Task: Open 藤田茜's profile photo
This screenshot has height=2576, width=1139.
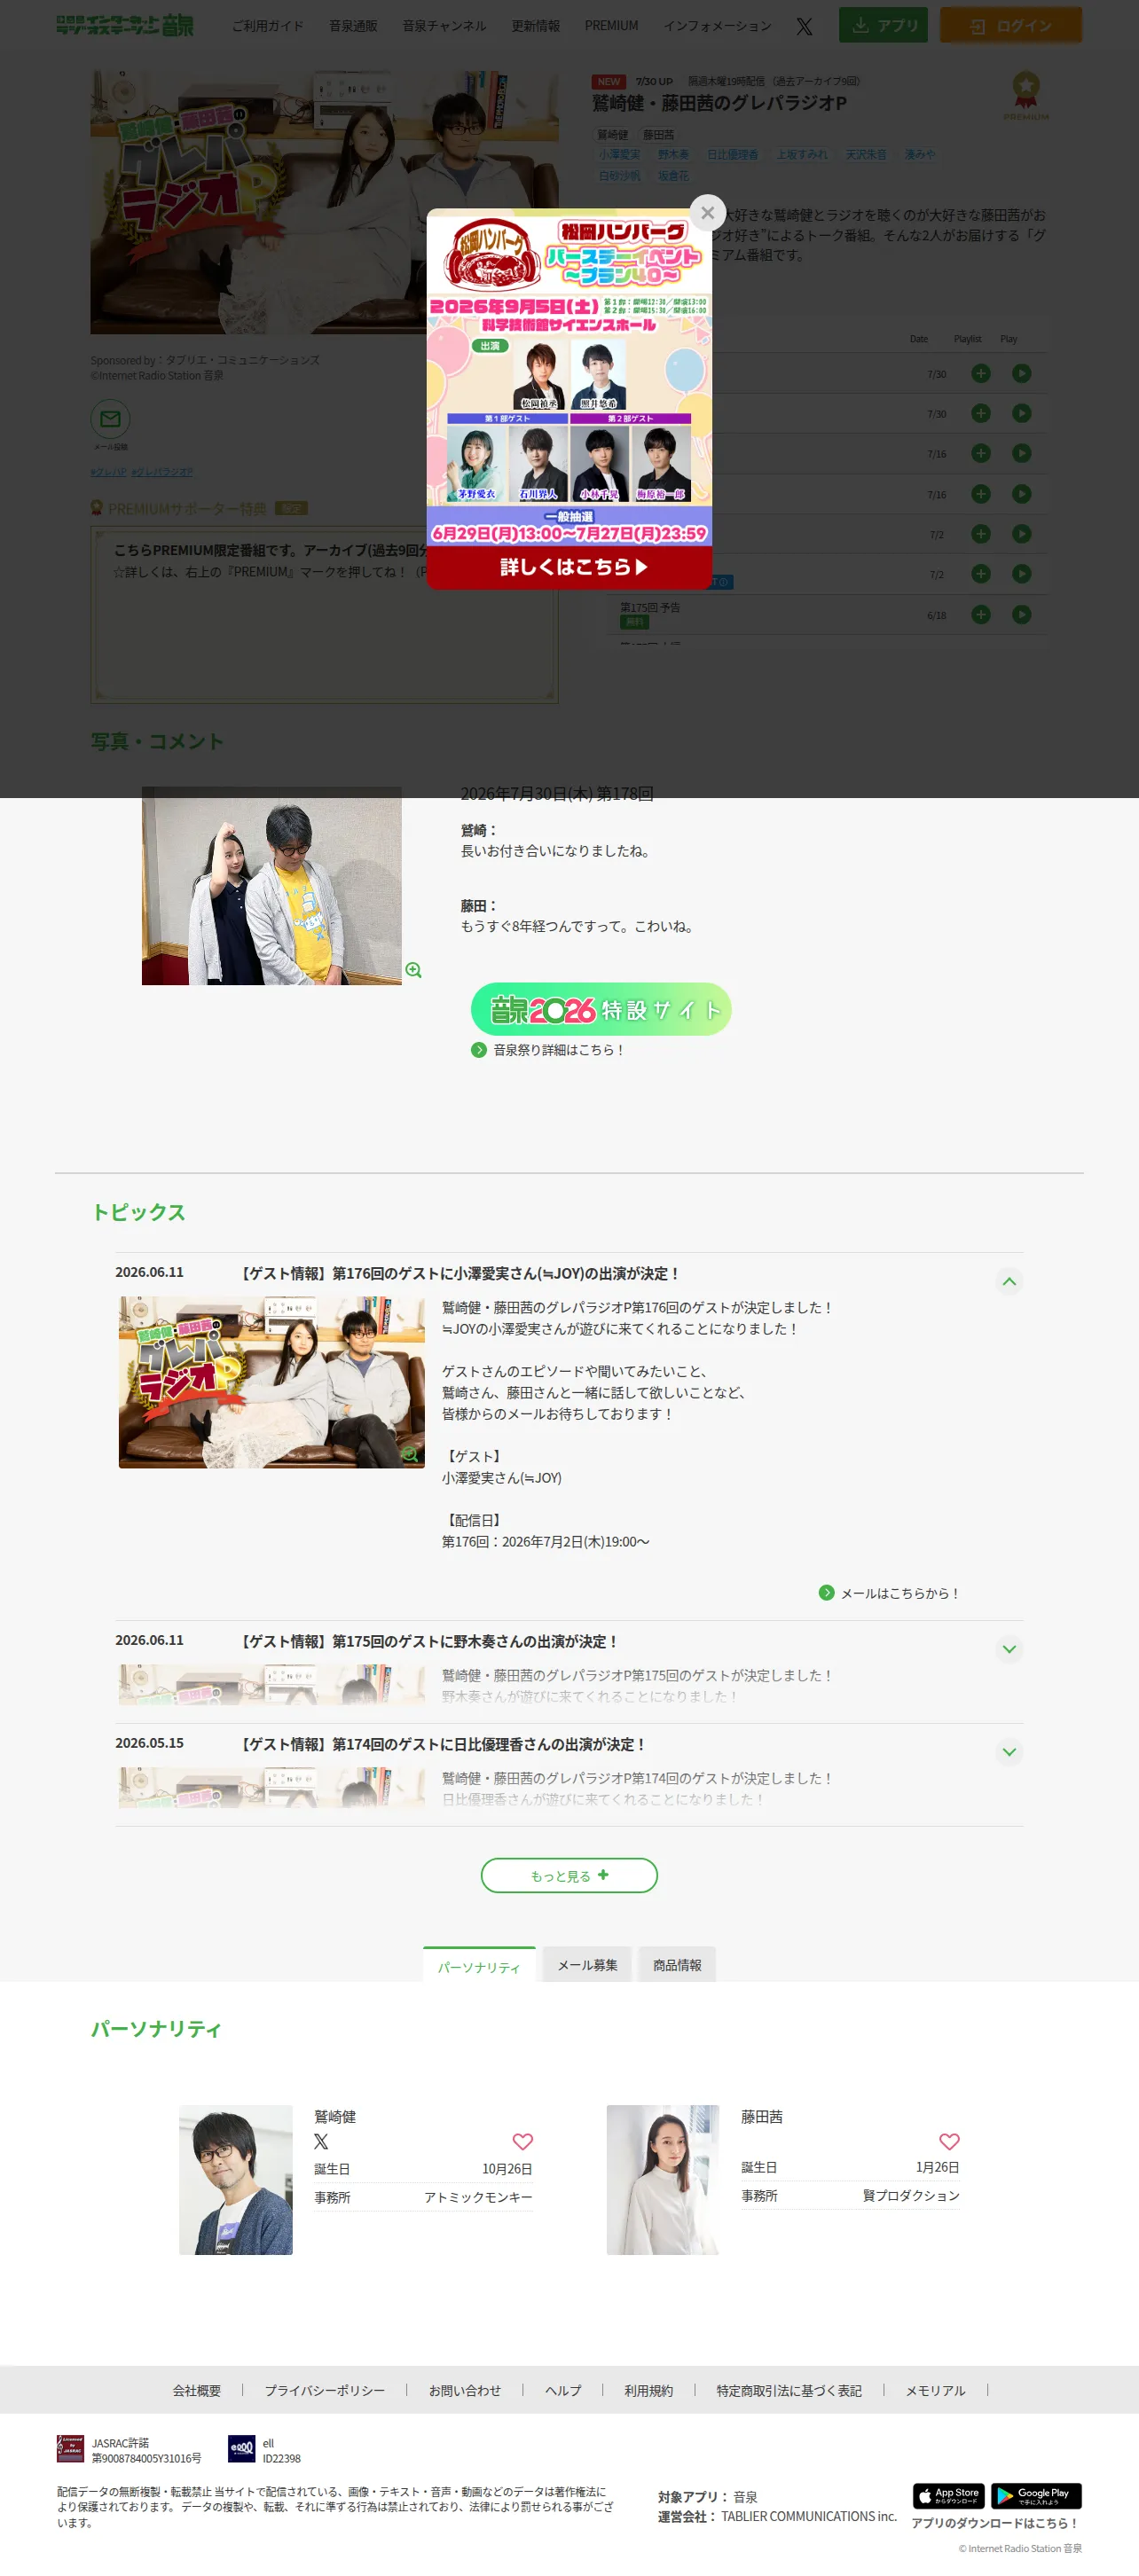Action: click(663, 2180)
